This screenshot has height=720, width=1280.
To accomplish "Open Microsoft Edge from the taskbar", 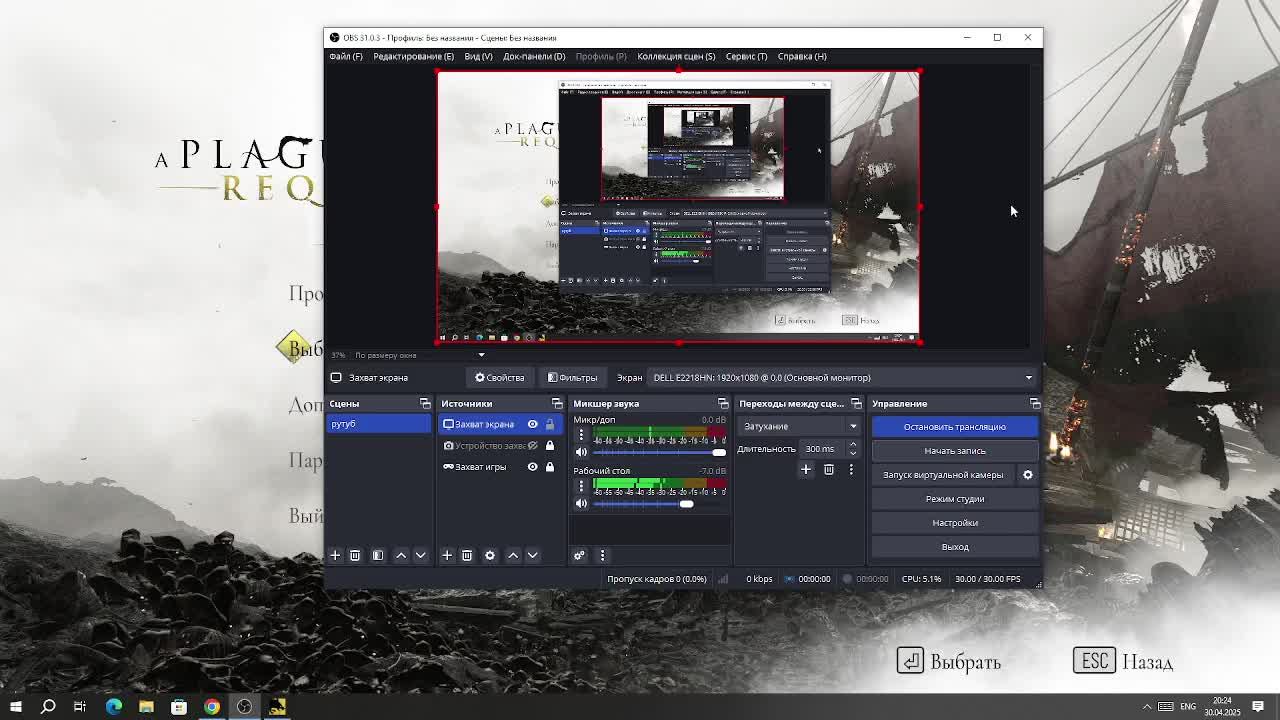I will click(114, 707).
